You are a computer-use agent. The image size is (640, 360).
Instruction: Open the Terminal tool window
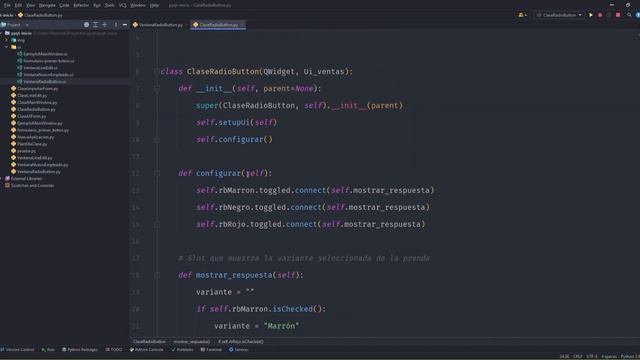[211, 350]
